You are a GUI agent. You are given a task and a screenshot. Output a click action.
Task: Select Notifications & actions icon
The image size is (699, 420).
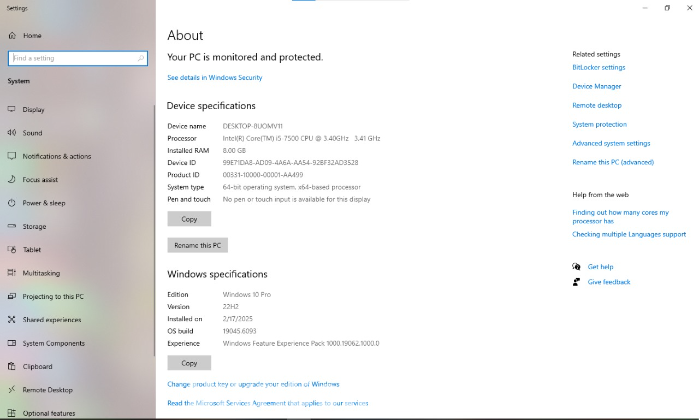tap(12, 156)
